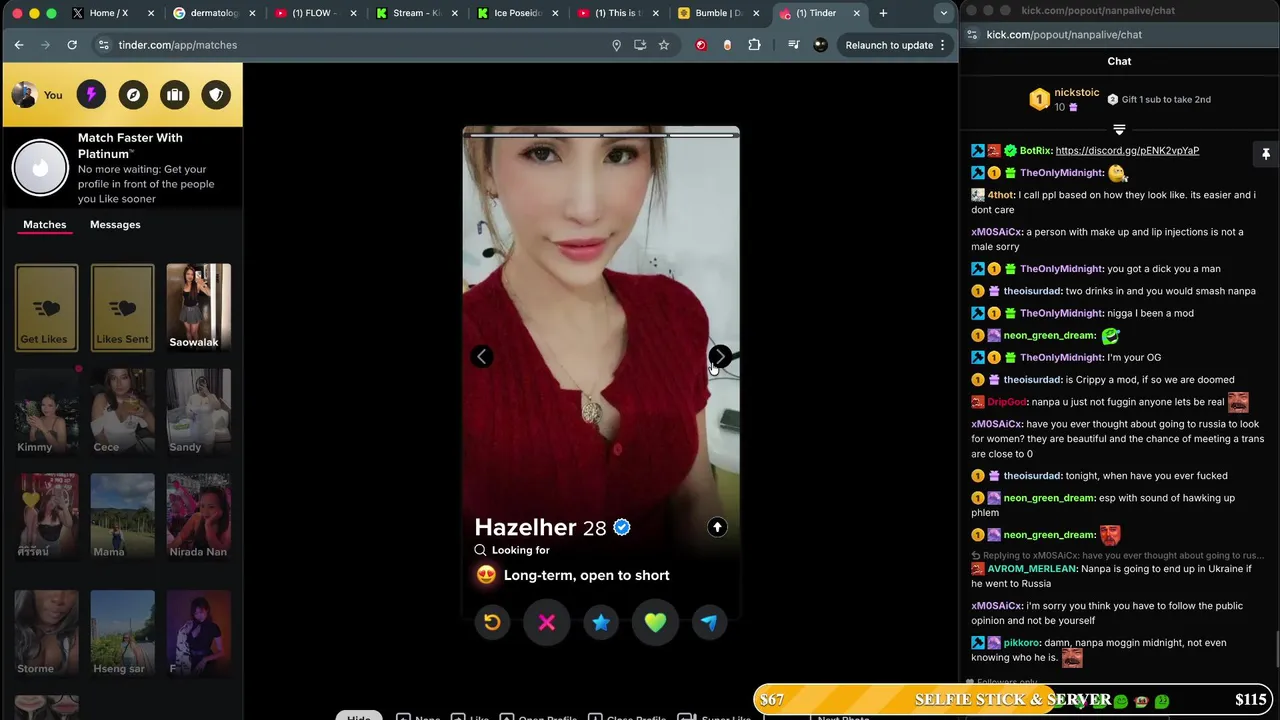Open Hseng sar's match thumbnail
The width and height of the screenshot is (1280, 720).
pyautogui.click(x=123, y=633)
